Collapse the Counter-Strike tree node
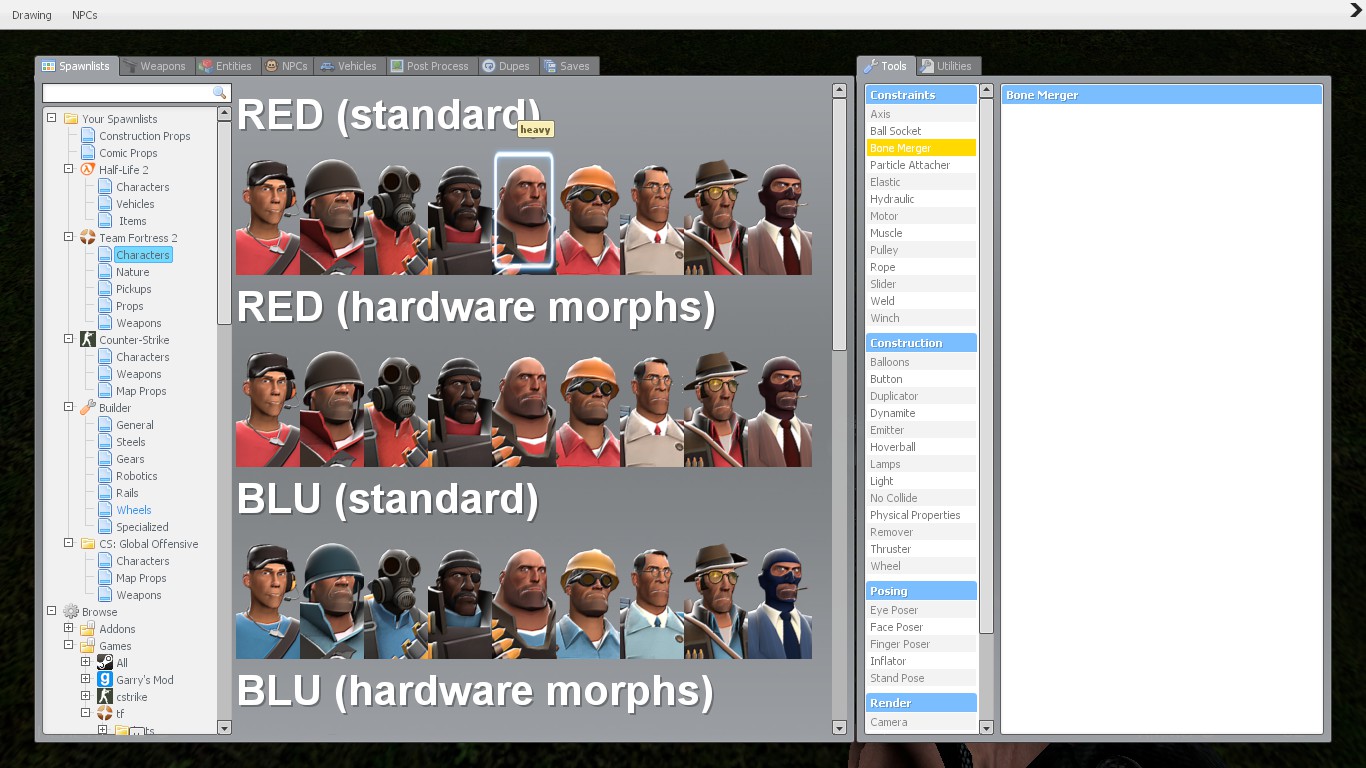The image size is (1366, 768). (x=69, y=340)
